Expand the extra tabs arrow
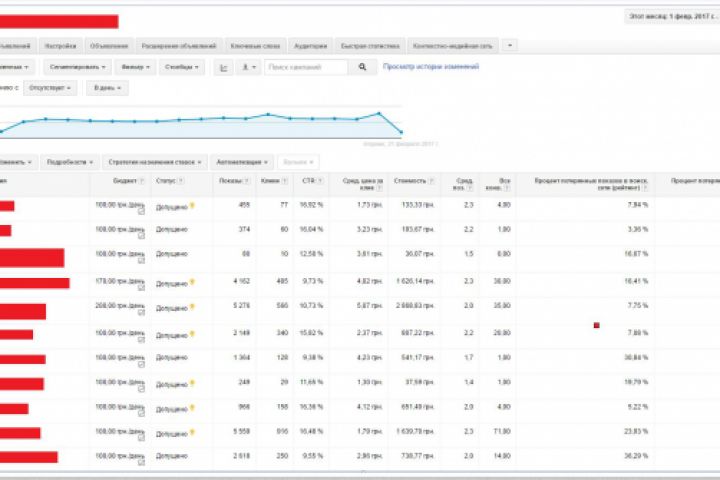 tap(510, 45)
